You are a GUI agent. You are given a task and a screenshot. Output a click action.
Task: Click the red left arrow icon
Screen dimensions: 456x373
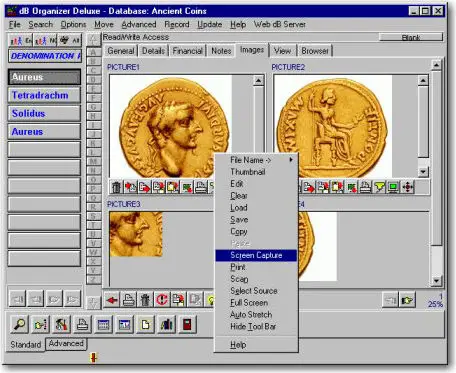[112, 300]
